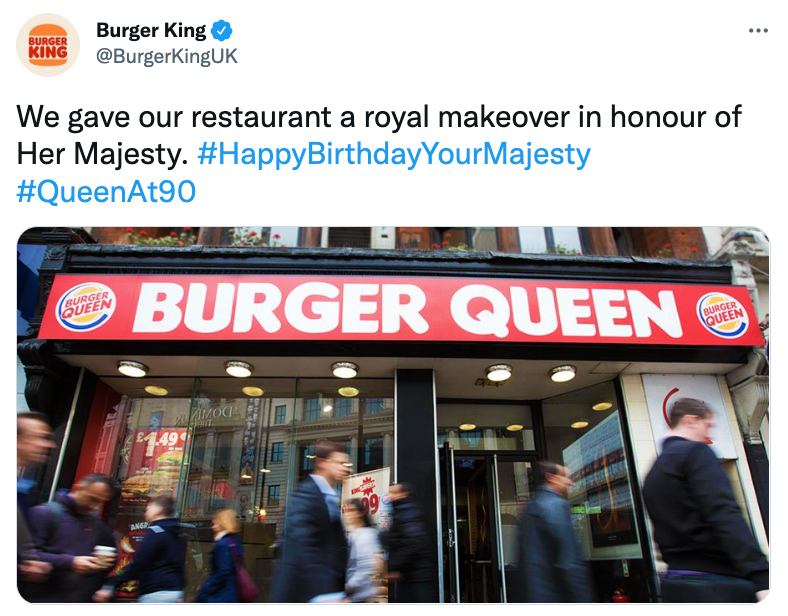This screenshot has width=788, height=616.
Task: Click the blue verified checkmark badge
Action: tap(221, 31)
